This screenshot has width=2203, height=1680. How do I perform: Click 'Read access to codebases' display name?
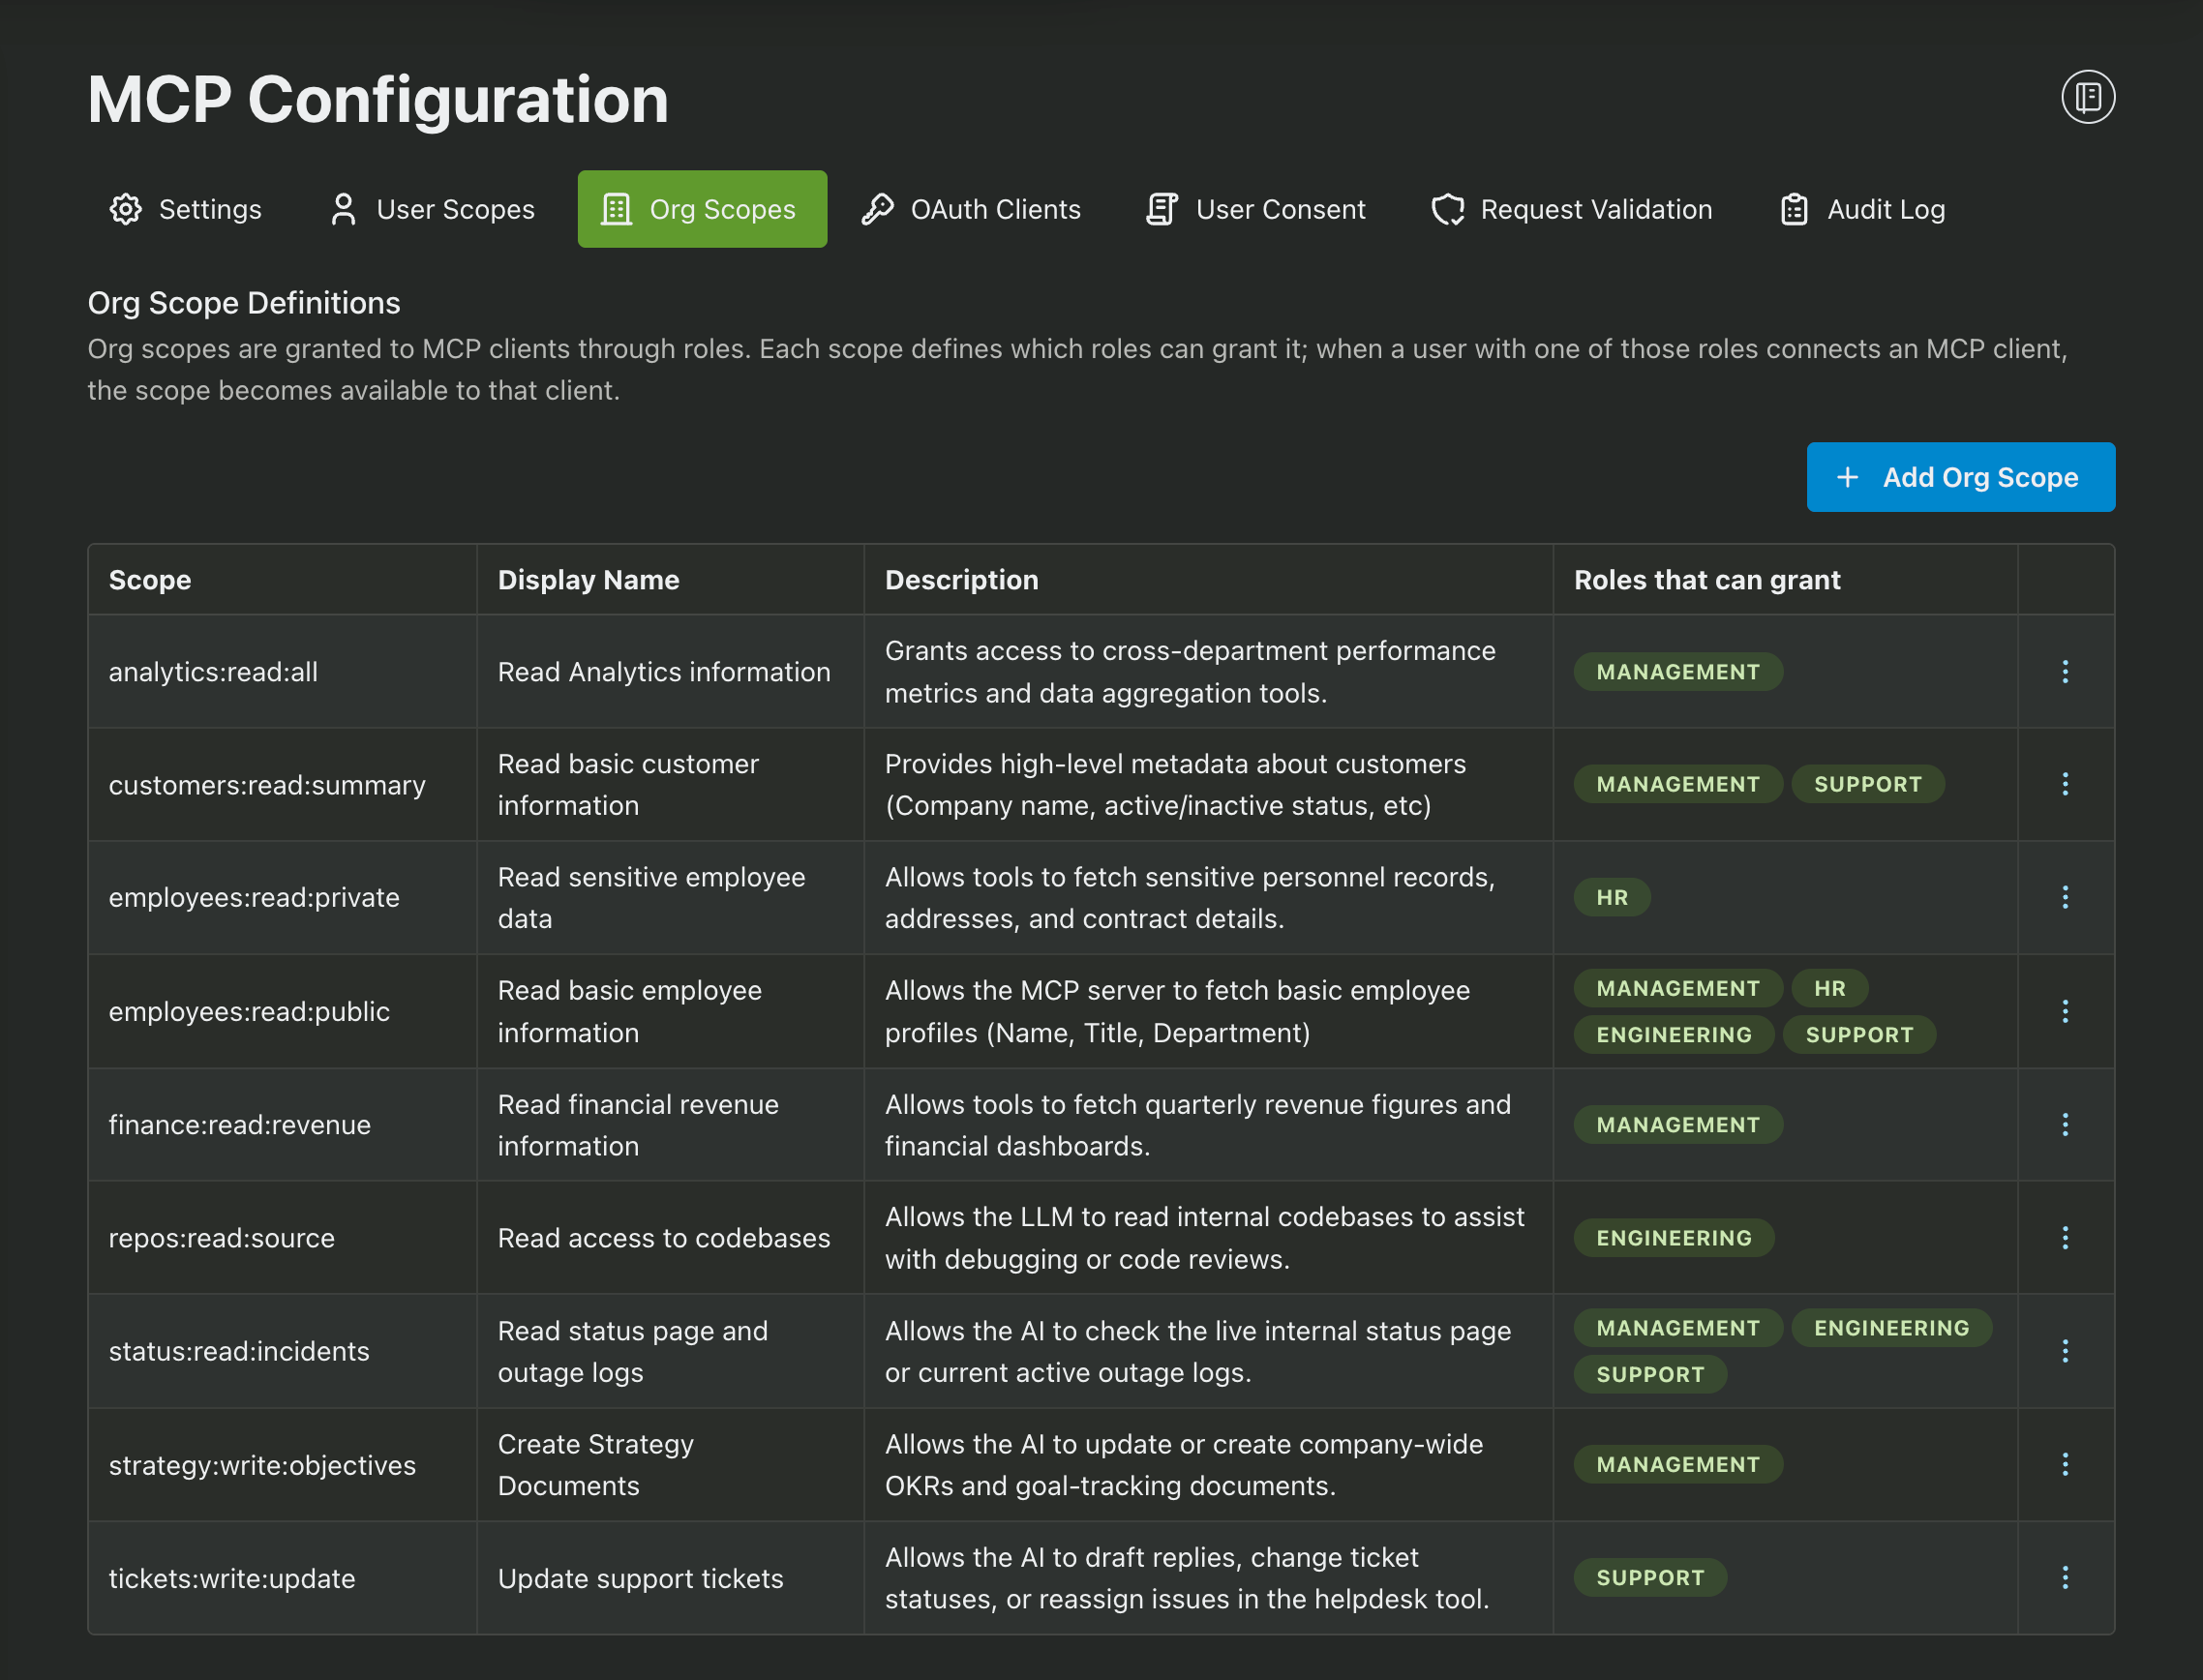[664, 1238]
